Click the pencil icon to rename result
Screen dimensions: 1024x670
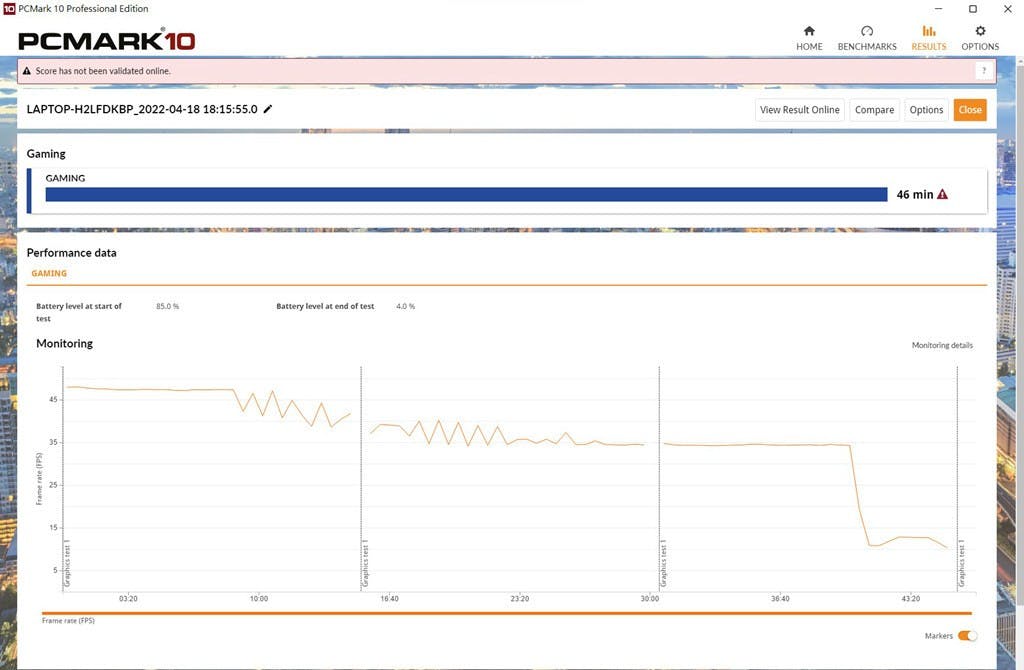(x=268, y=109)
